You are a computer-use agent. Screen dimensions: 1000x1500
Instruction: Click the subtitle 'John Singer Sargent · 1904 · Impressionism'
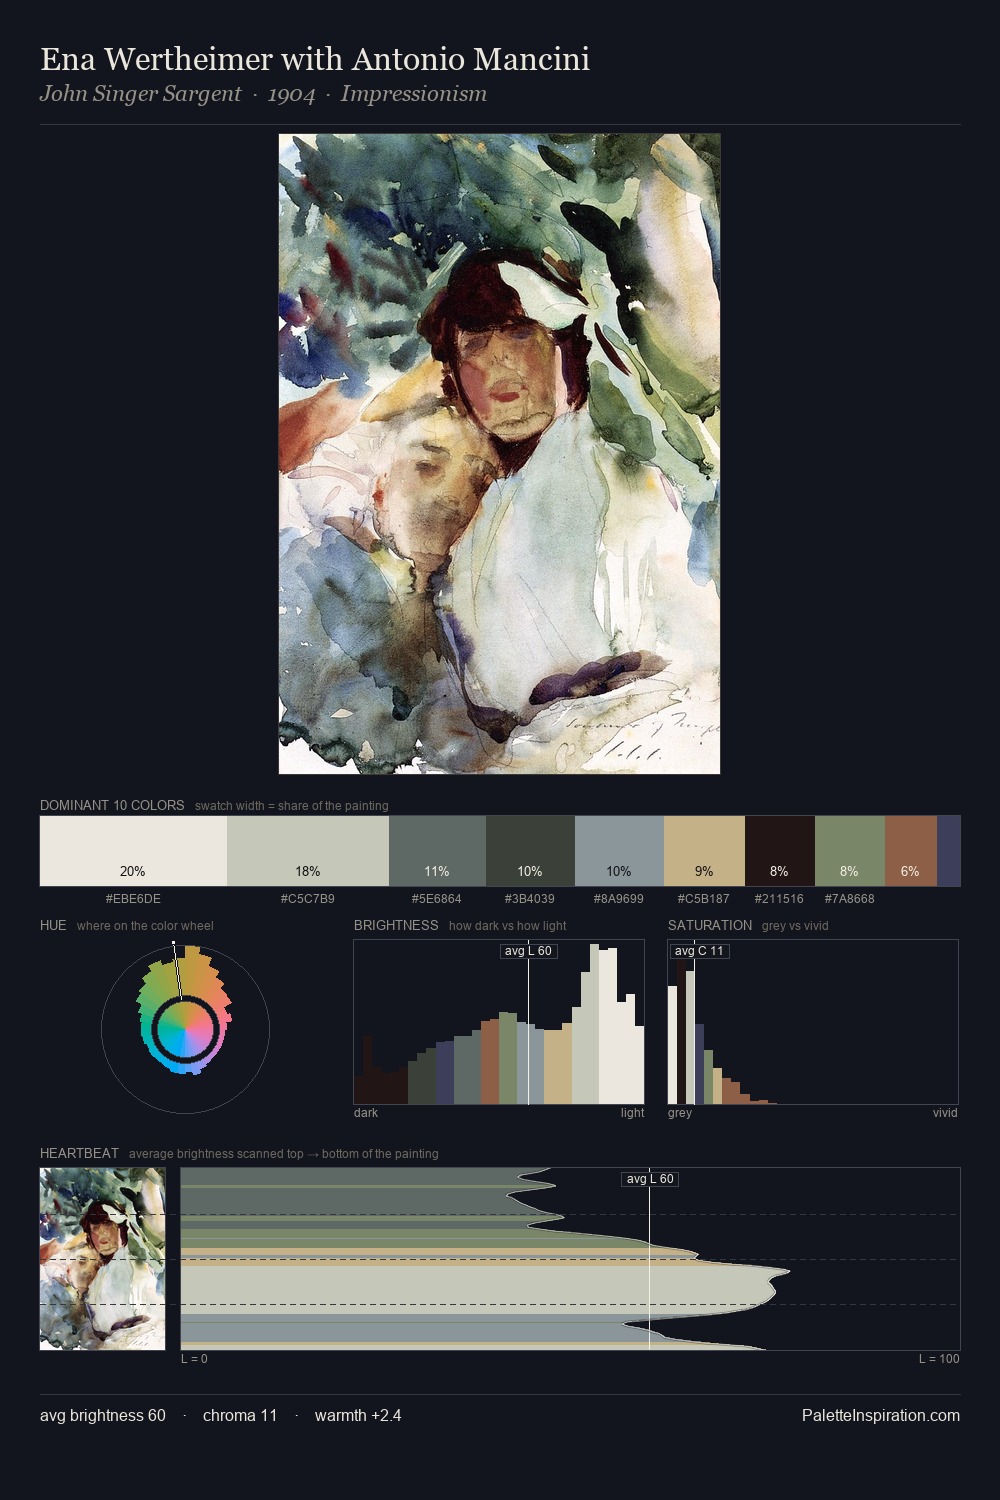tap(263, 94)
